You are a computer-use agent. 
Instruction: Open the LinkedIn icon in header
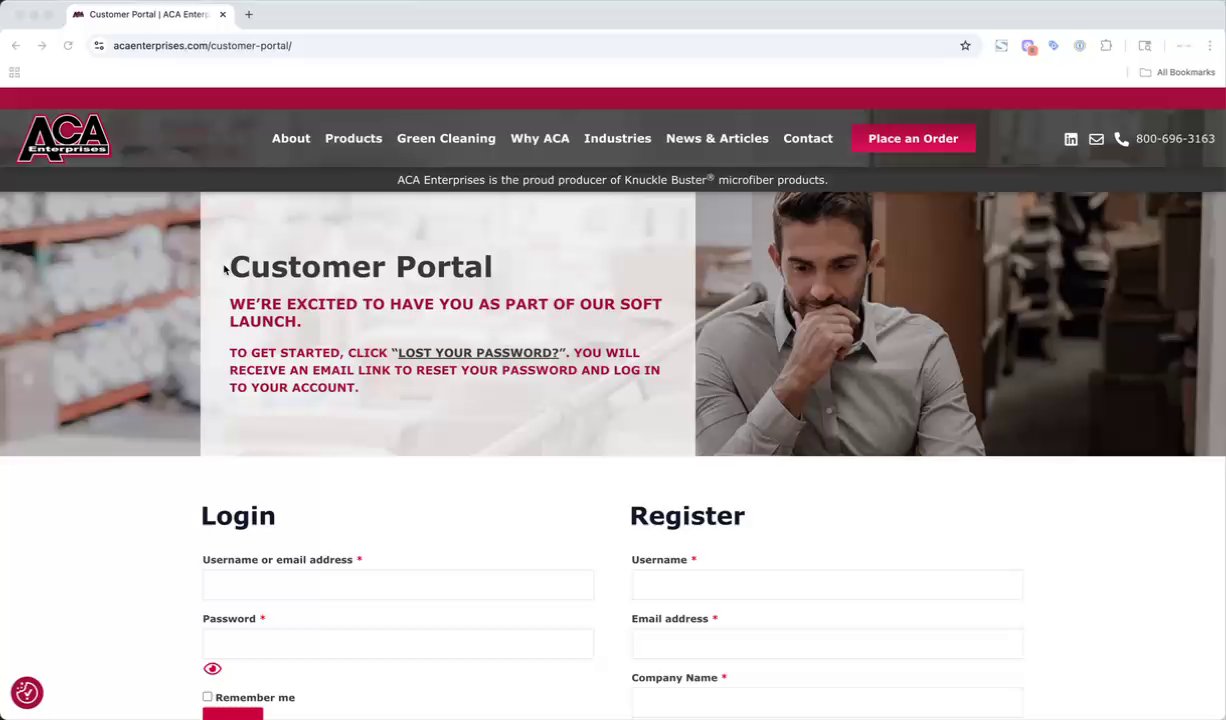click(x=1071, y=139)
